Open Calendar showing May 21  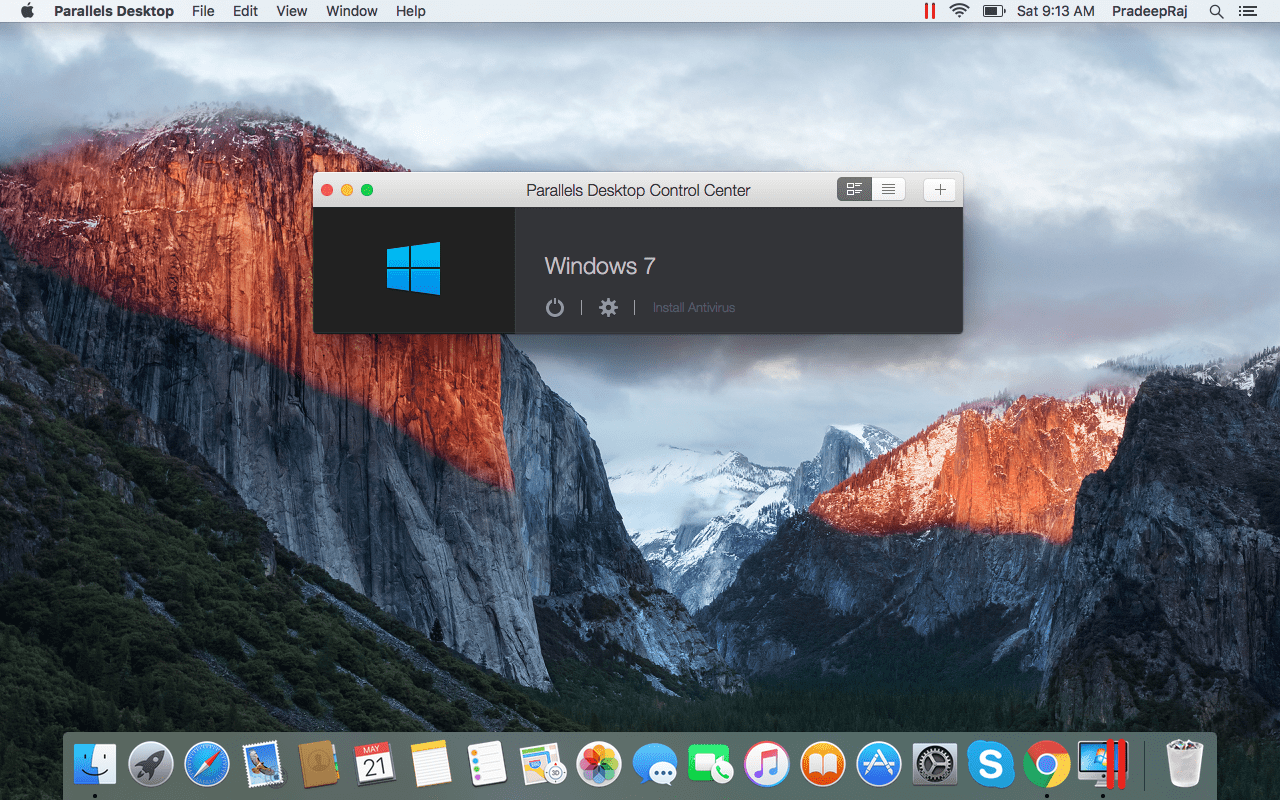pyautogui.click(x=375, y=765)
